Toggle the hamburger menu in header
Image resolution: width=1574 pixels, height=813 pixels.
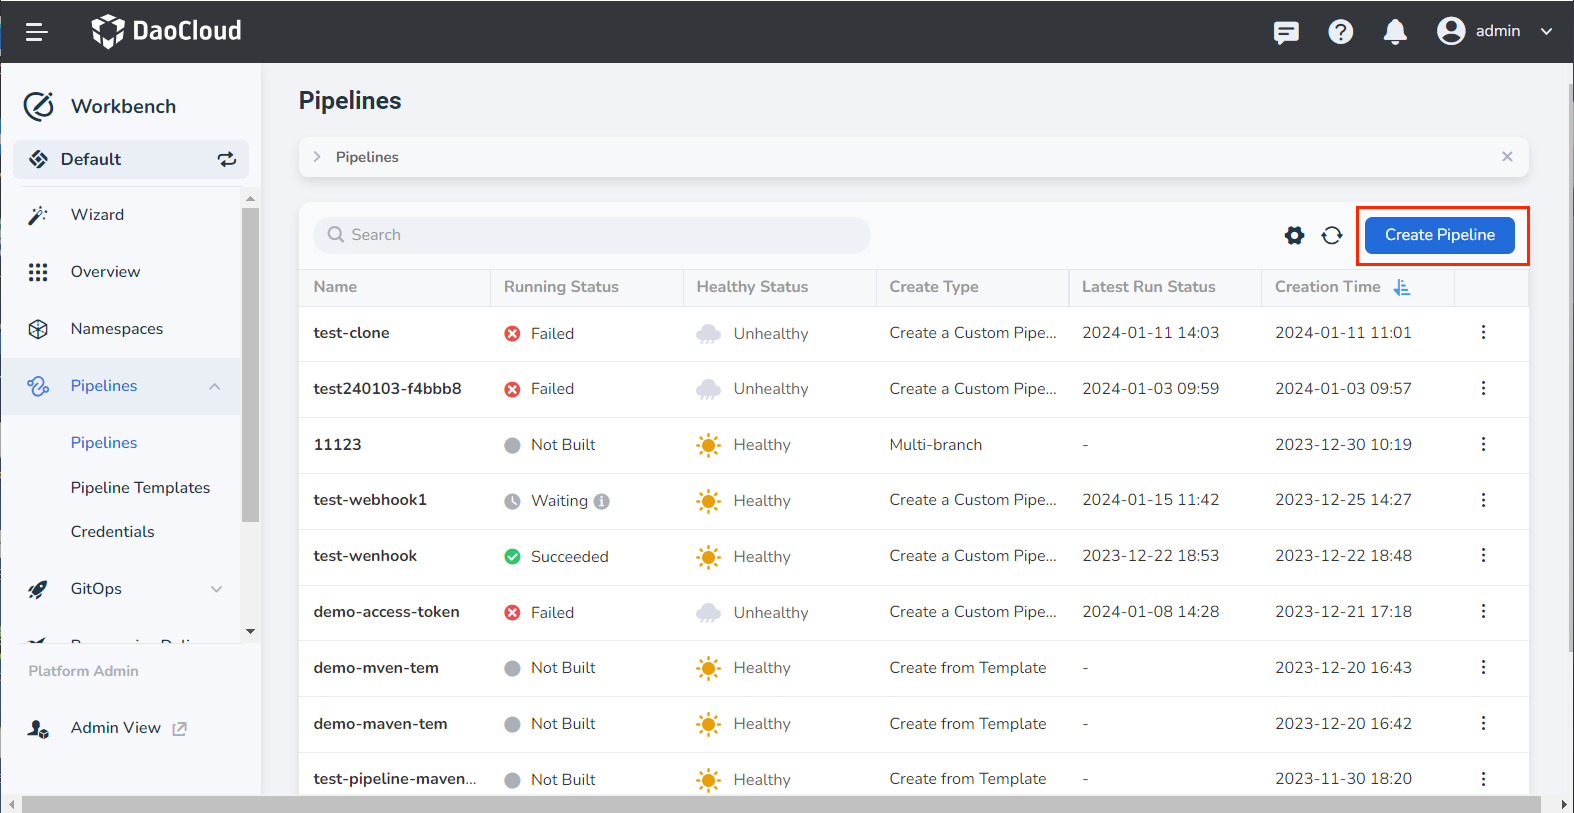pos(37,32)
